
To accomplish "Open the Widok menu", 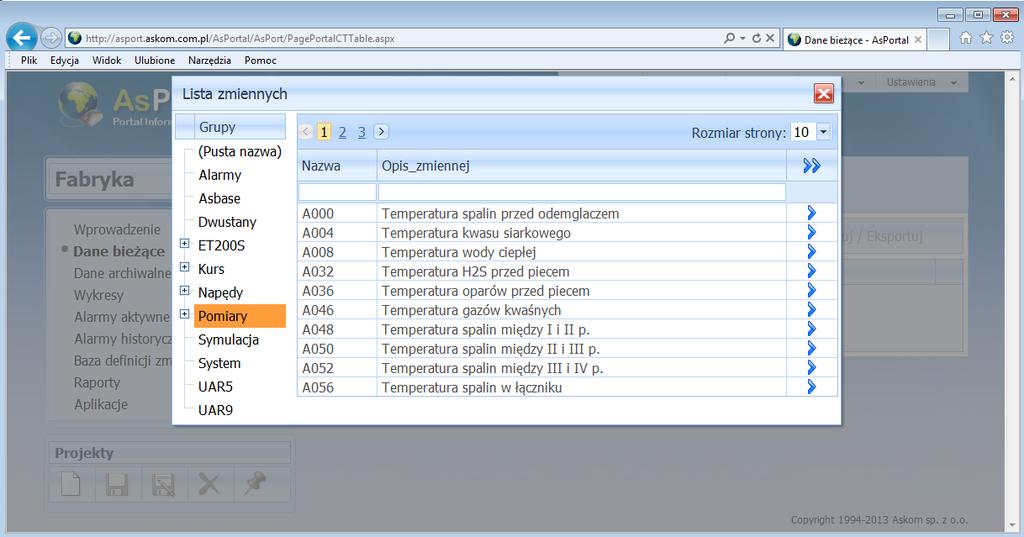I will click(106, 60).
